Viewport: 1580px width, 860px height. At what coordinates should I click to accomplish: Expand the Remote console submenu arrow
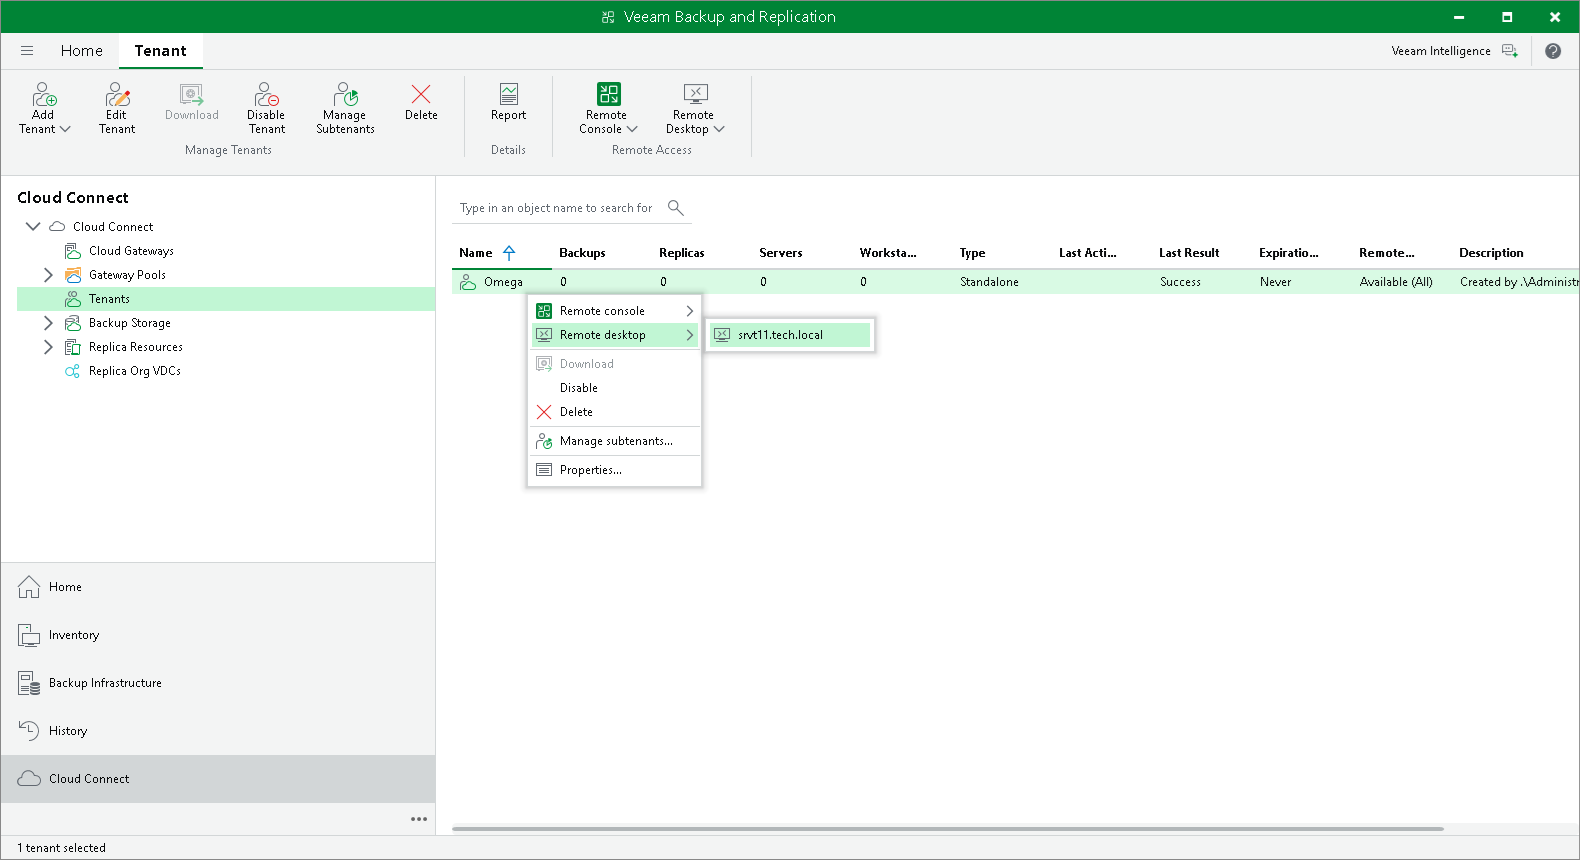click(x=690, y=311)
